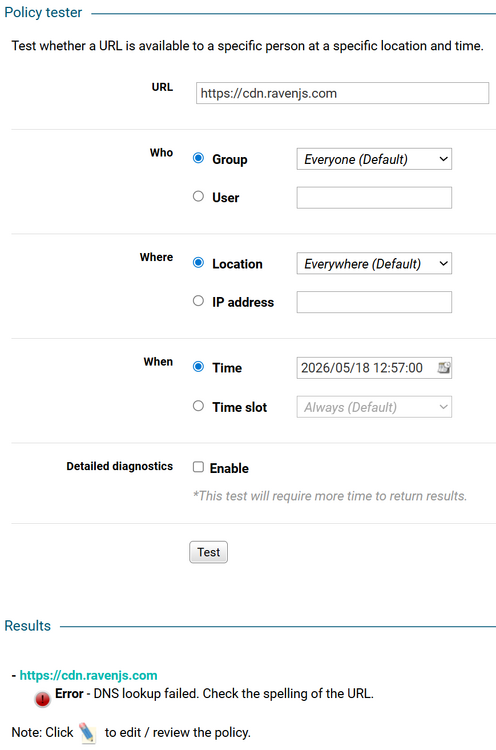Image resolution: width=496 pixels, height=750 pixels.
Task: Run the policy check with Test button
Action: pos(209,552)
